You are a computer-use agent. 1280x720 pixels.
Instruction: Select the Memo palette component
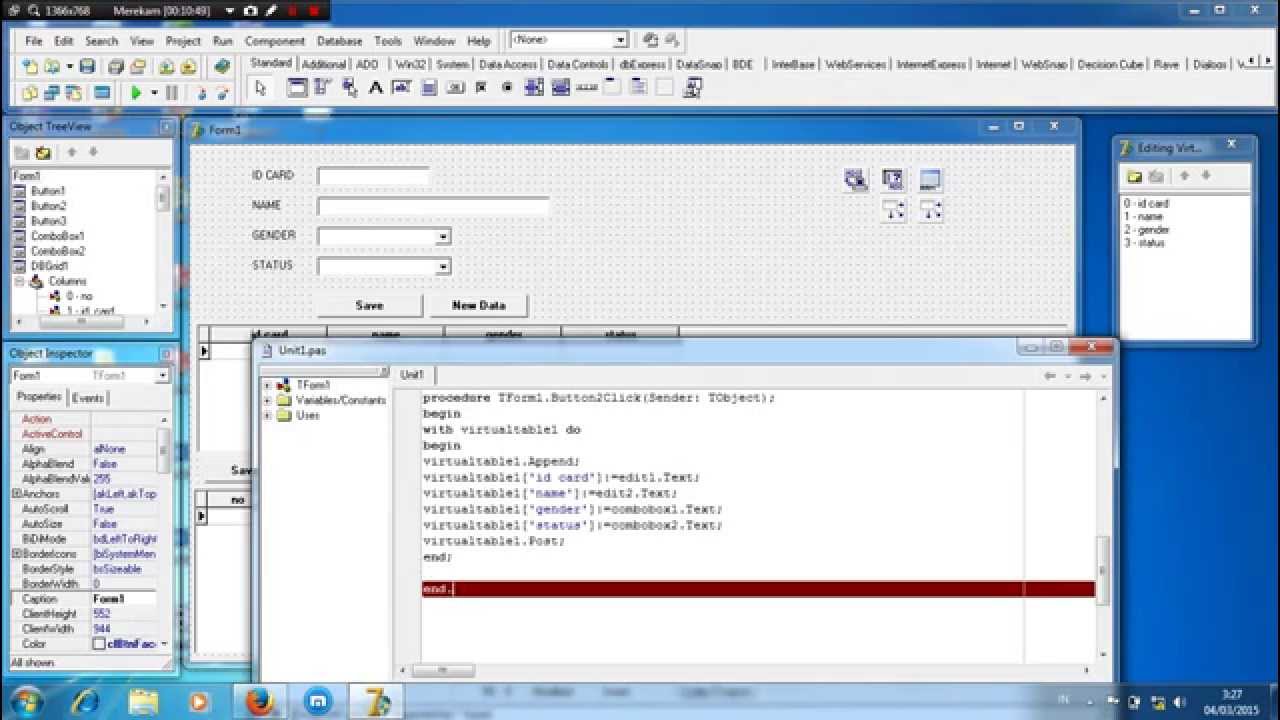[428, 88]
